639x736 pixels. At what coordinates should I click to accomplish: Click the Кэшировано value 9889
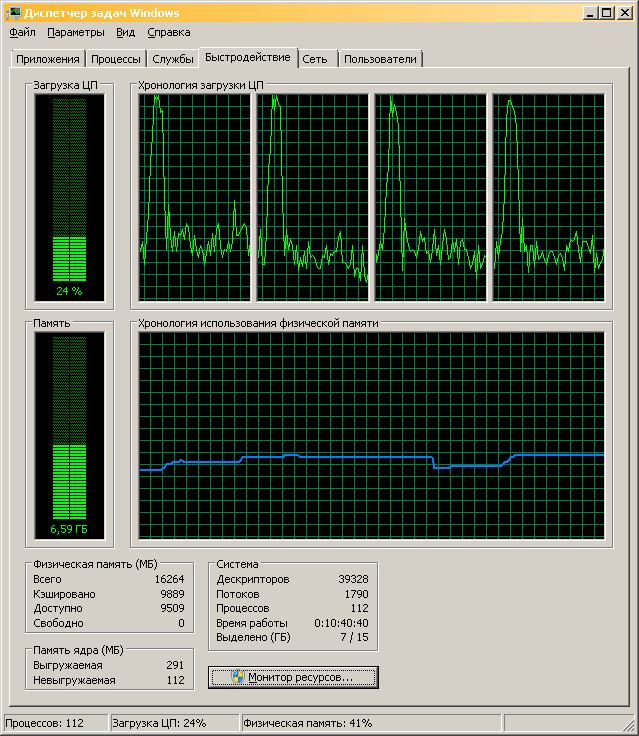click(172, 594)
